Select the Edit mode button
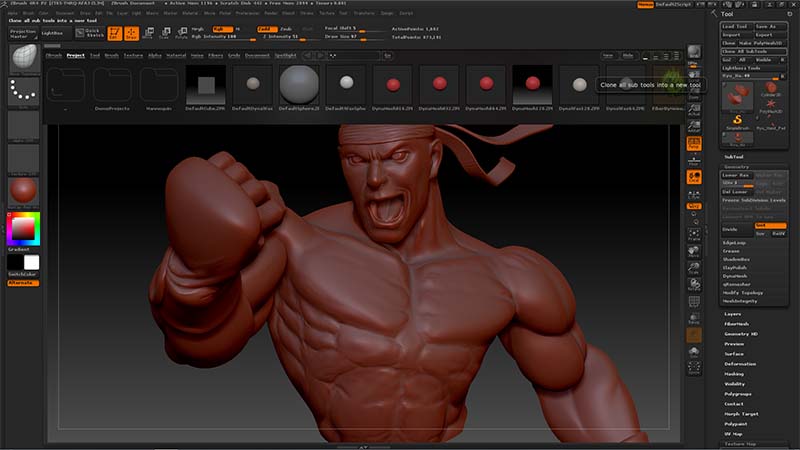The width and height of the screenshot is (800, 450). tap(114, 33)
